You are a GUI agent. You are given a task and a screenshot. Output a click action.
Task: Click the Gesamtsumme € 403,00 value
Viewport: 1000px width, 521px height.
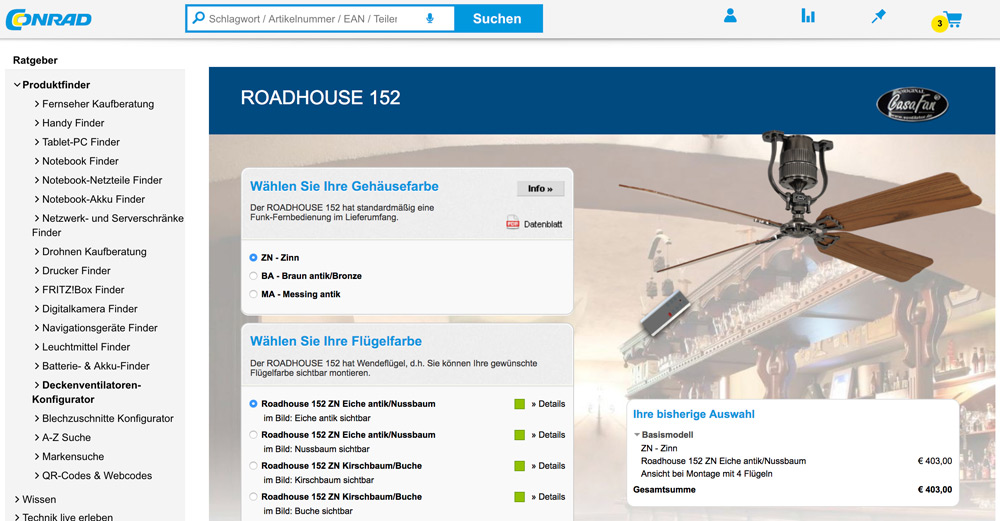[x=934, y=490]
